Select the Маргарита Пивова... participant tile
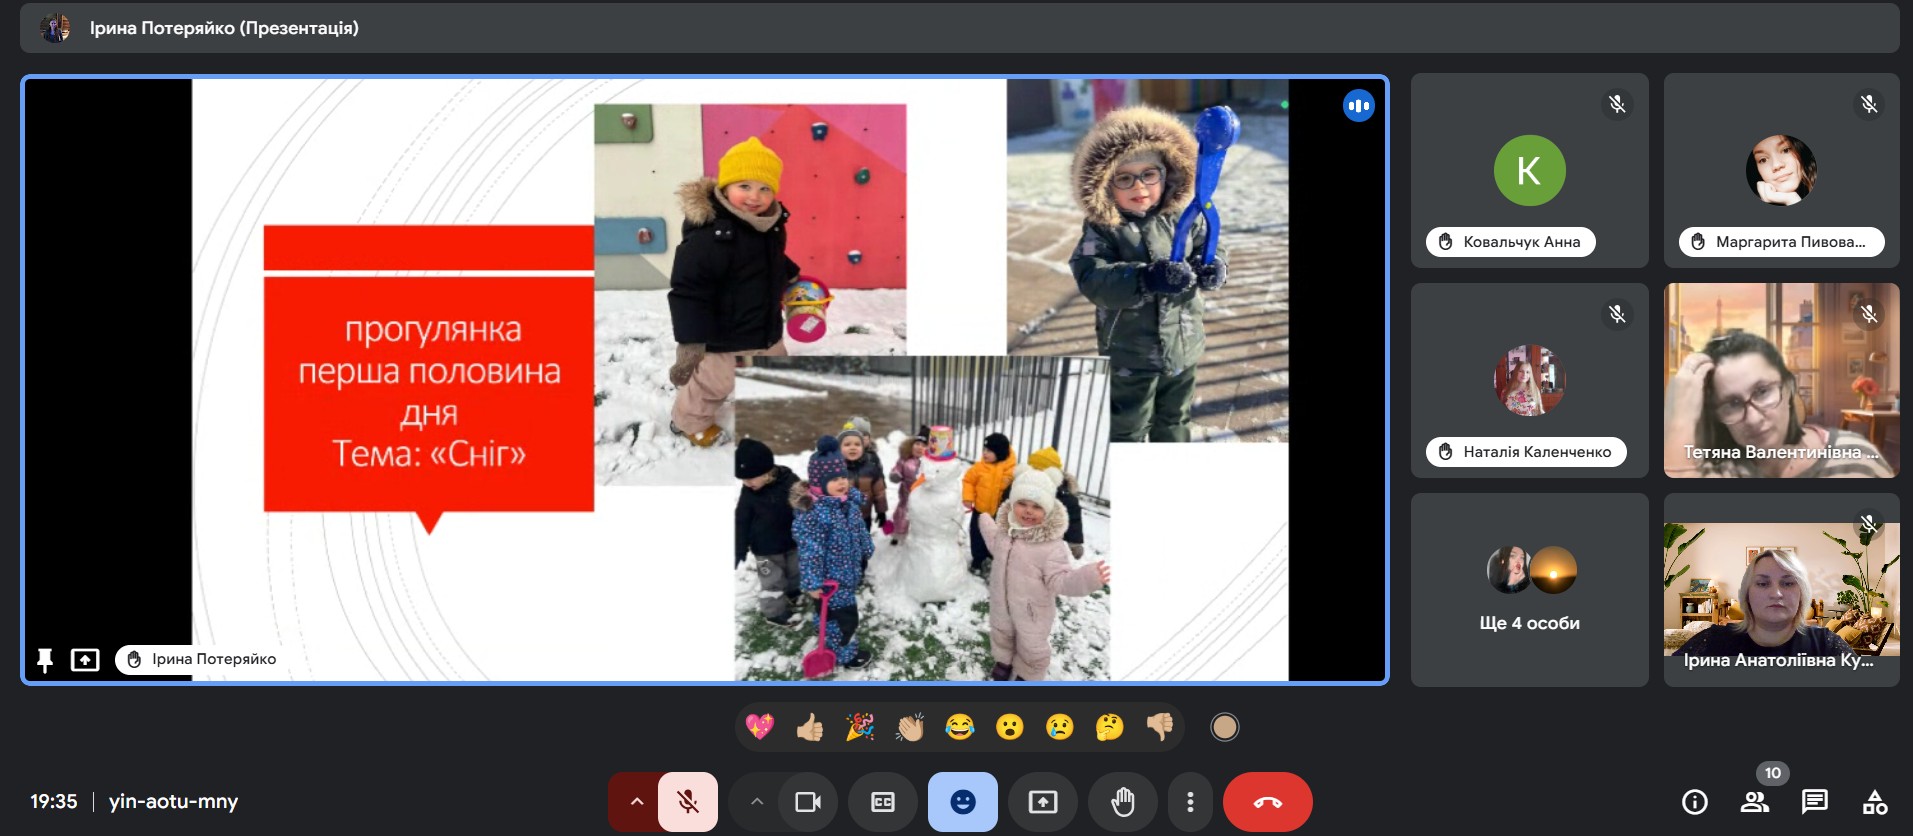The height and width of the screenshot is (836, 1913). (x=1781, y=170)
